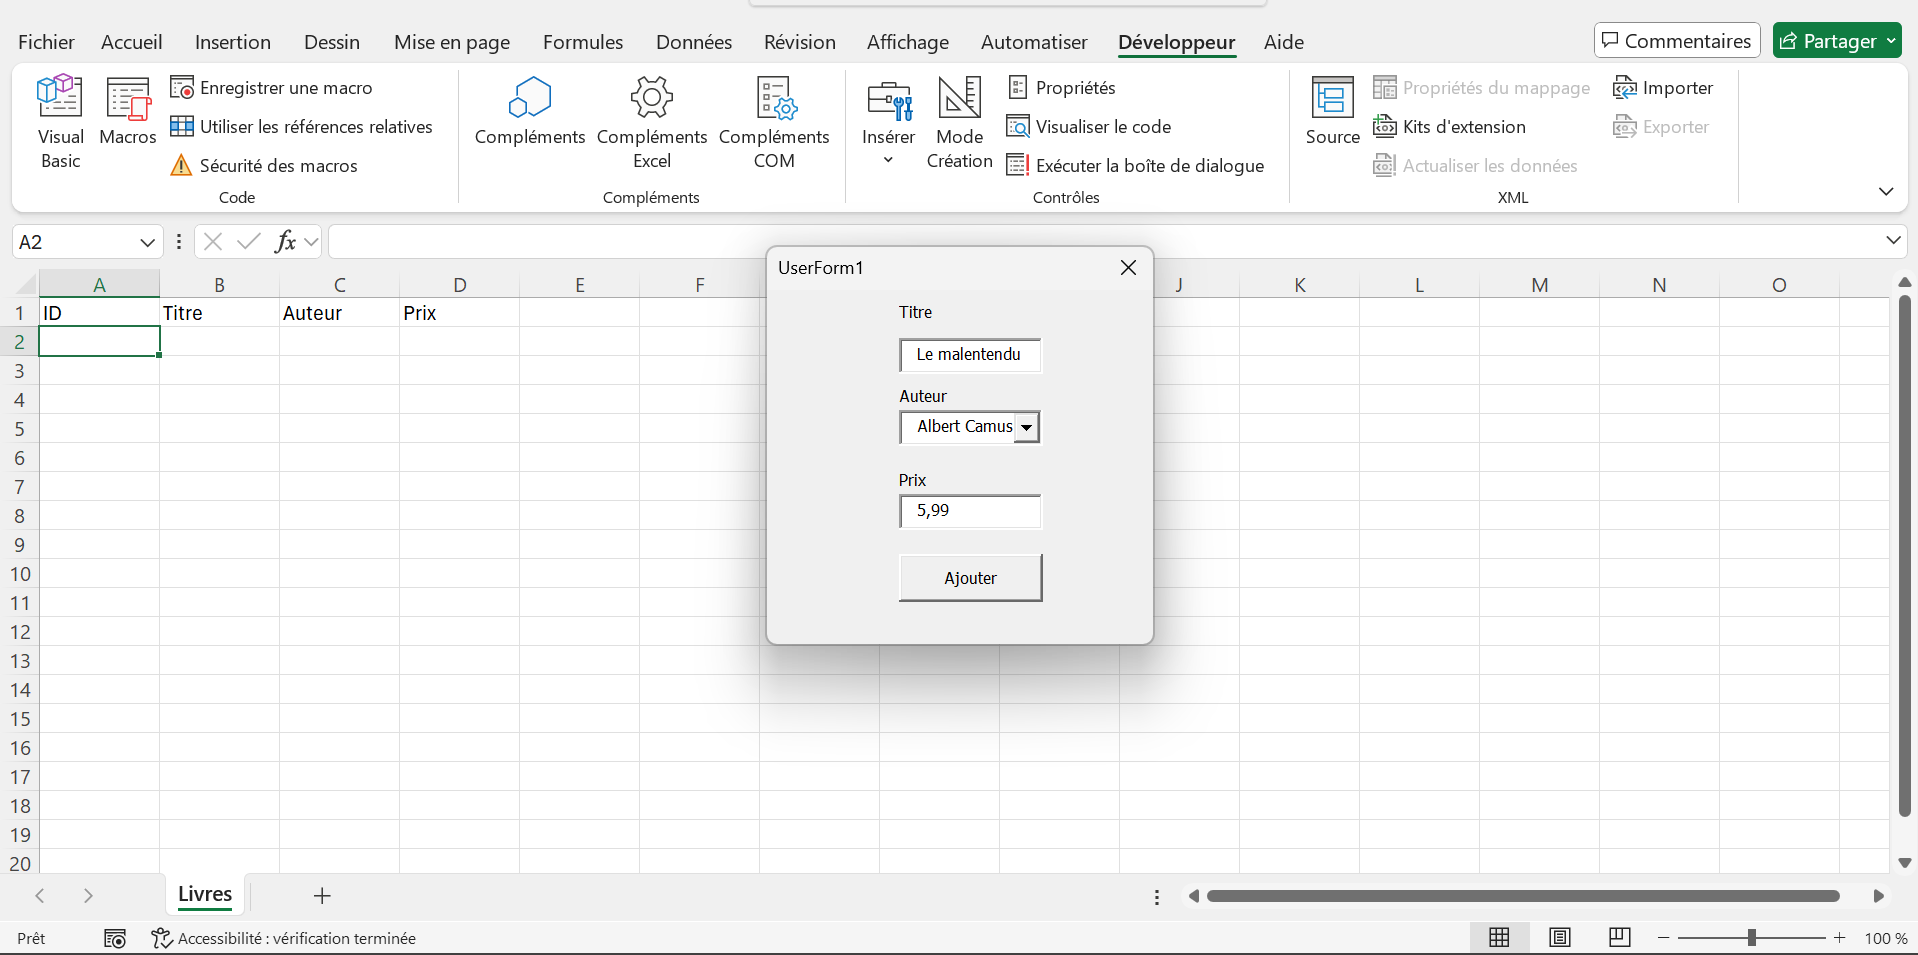Viewport: 1918px width, 955px height.
Task: Open Kits d'extension
Action: pos(1450,127)
